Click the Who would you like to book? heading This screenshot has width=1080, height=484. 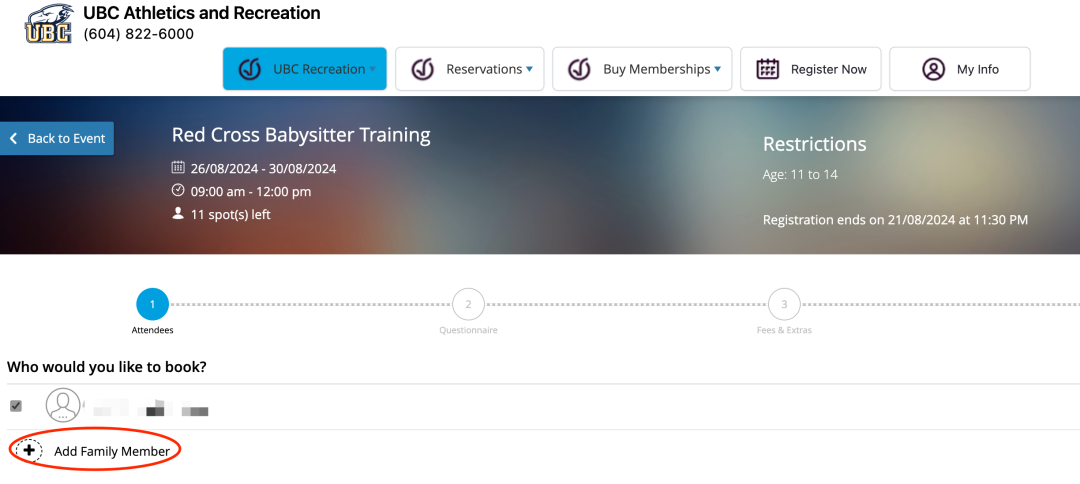coord(107,367)
